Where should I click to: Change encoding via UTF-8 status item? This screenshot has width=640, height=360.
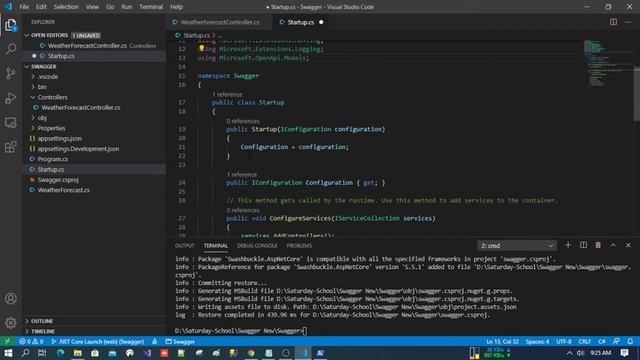click(x=564, y=342)
